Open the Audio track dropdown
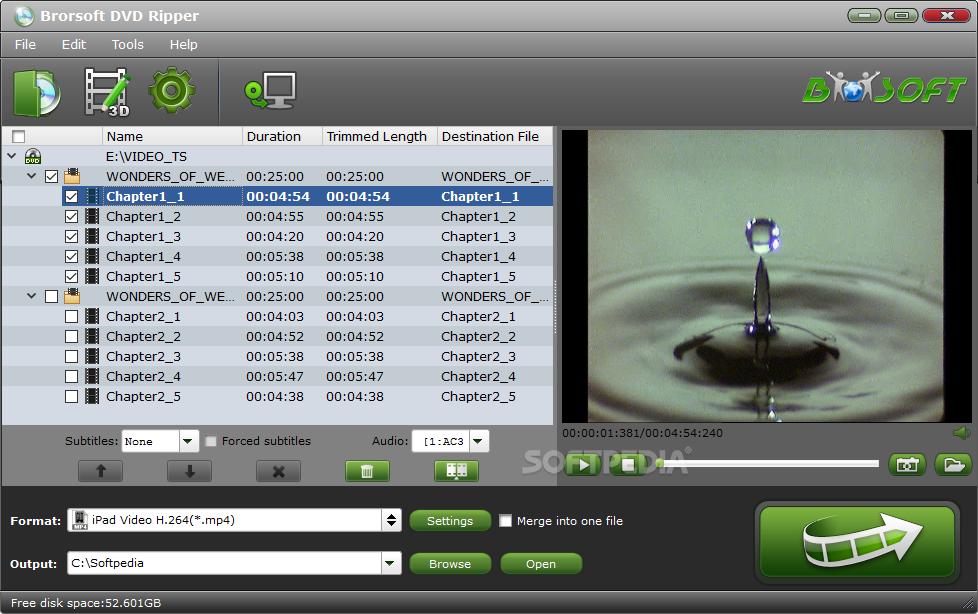The width and height of the screenshot is (978, 614). coord(478,441)
